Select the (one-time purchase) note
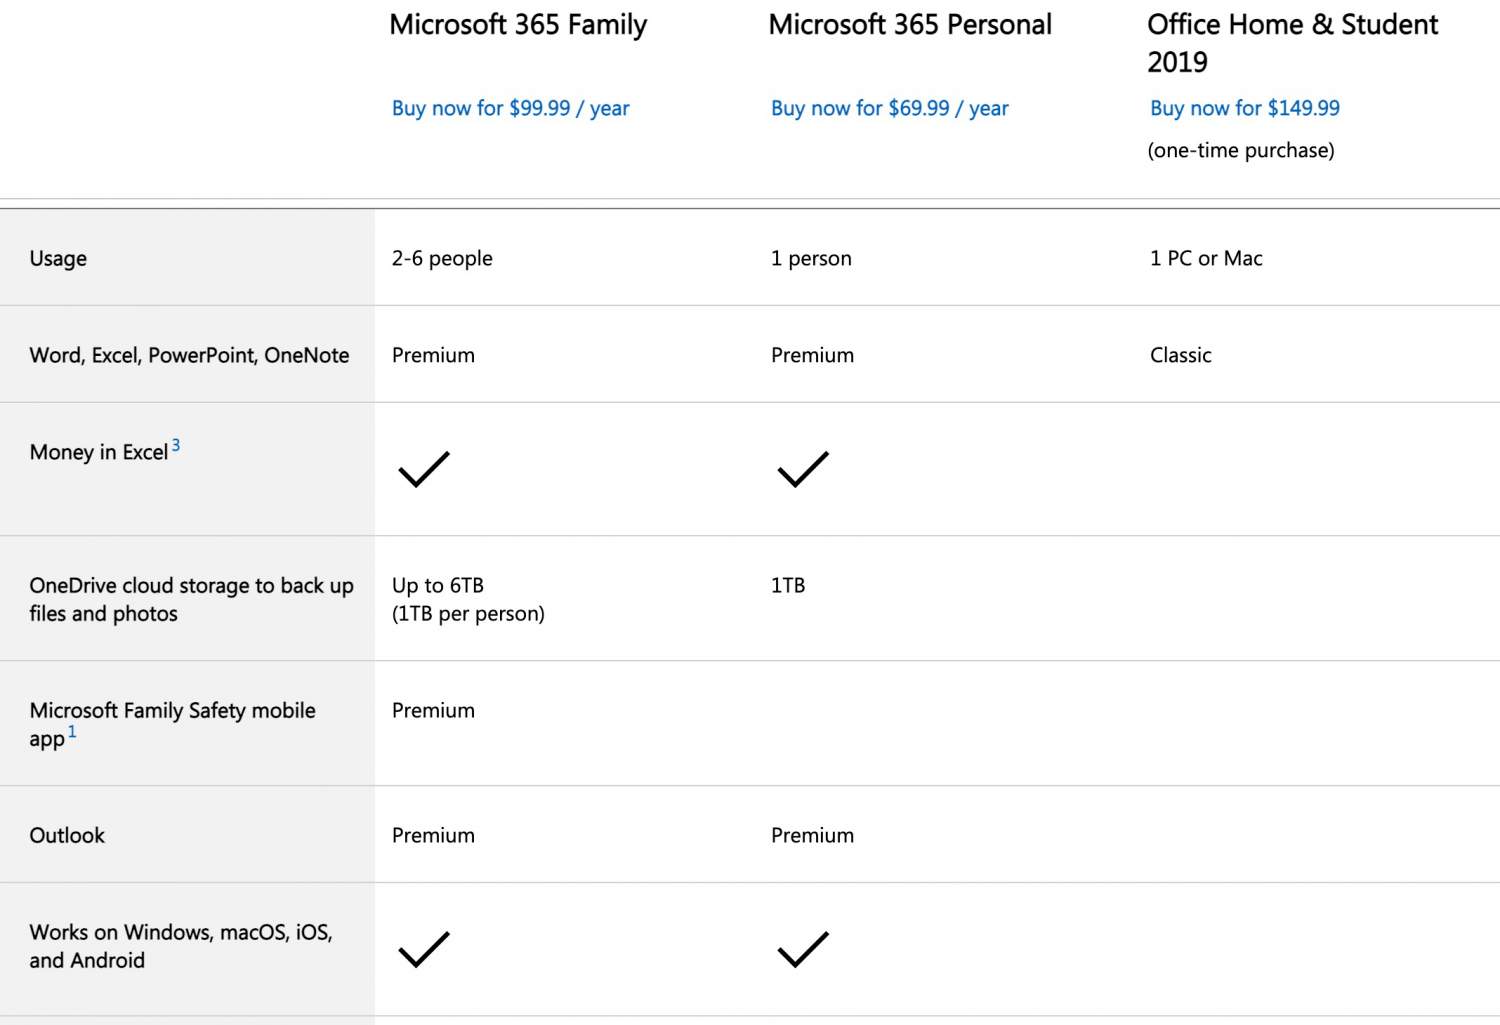 (1241, 150)
